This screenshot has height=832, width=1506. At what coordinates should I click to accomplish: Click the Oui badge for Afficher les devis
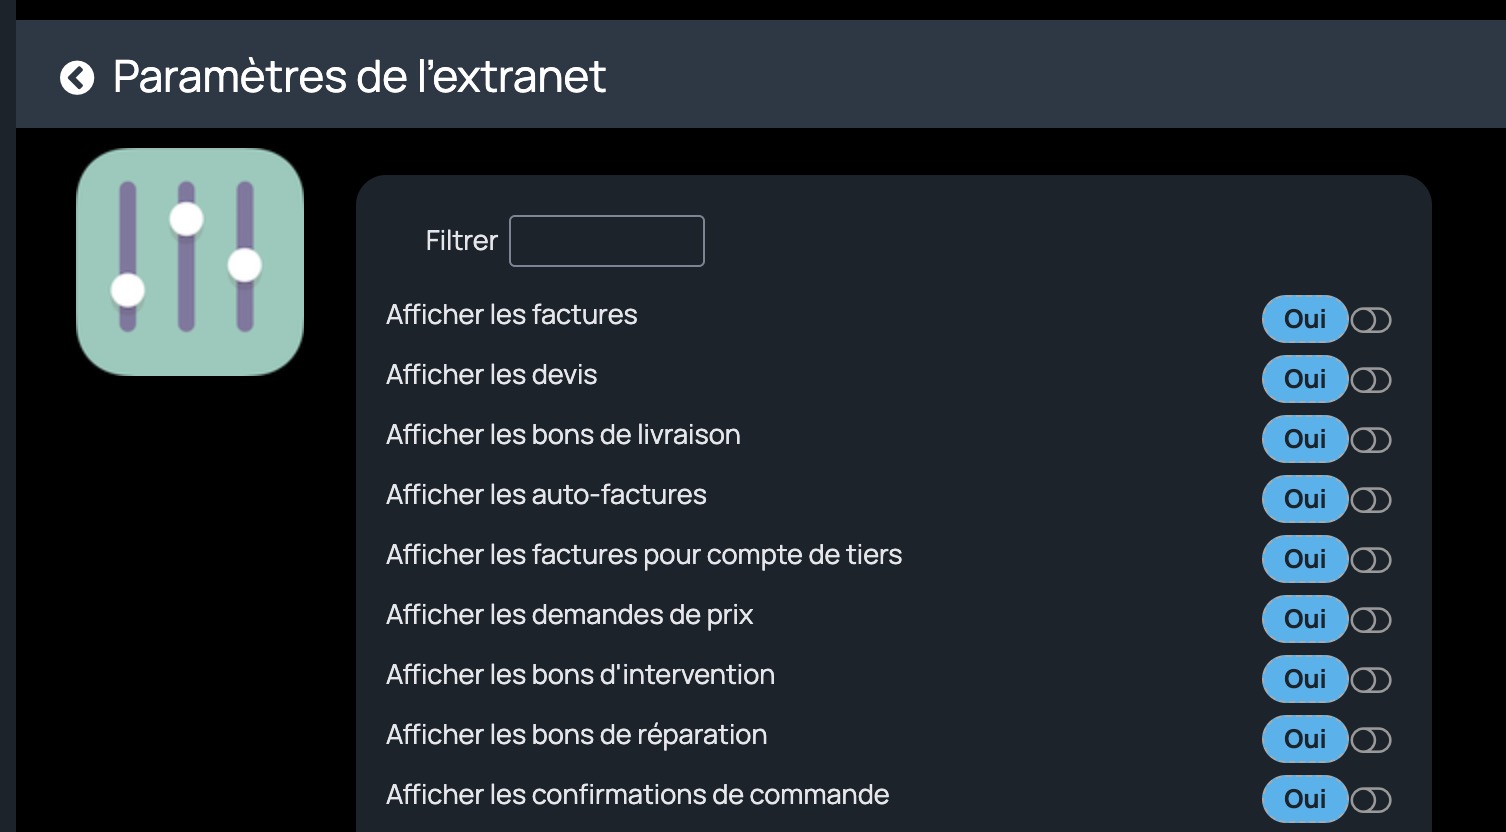pyautogui.click(x=1305, y=379)
